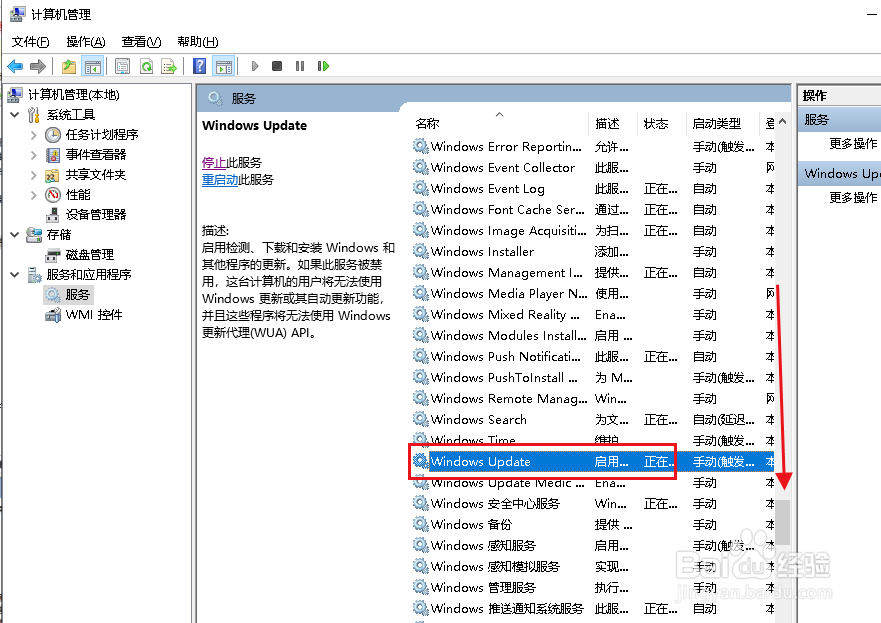Sort by the 启动类型 column header
The height and width of the screenshot is (623, 881).
pyautogui.click(x=716, y=124)
